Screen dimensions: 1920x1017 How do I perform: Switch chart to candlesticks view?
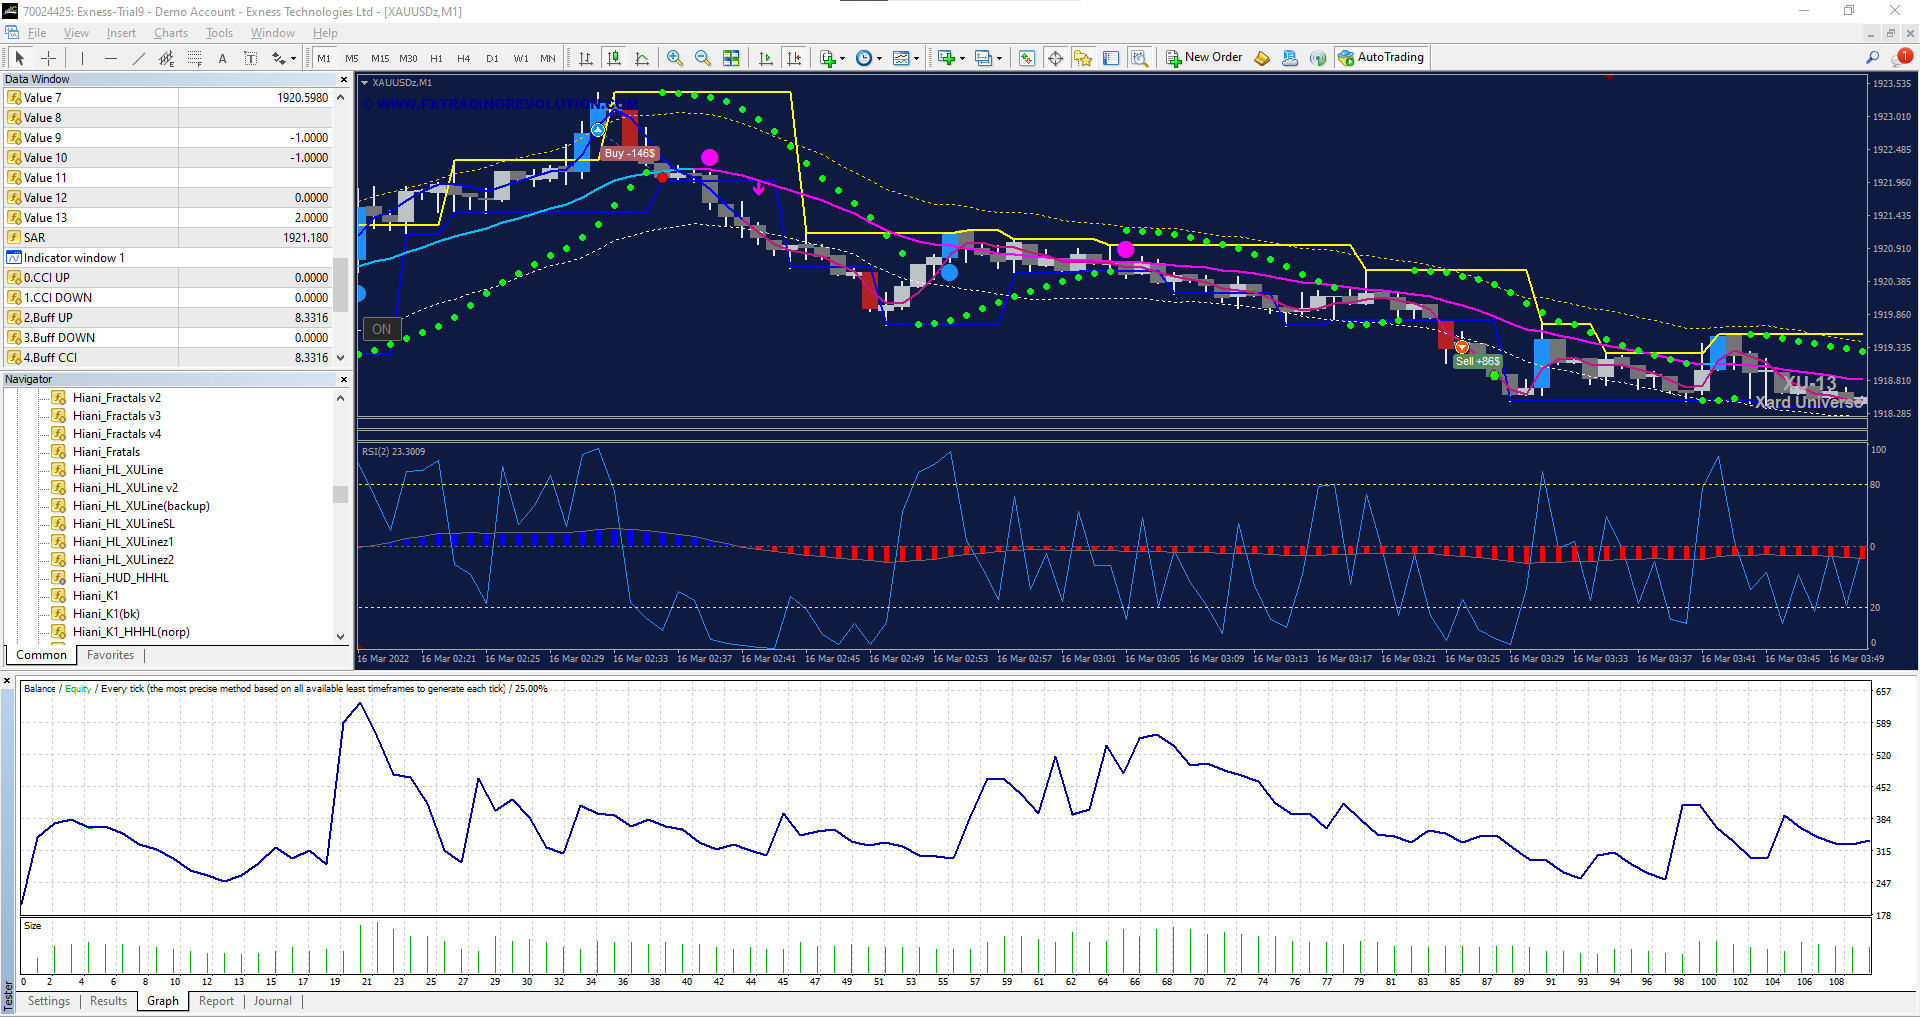[x=614, y=58]
